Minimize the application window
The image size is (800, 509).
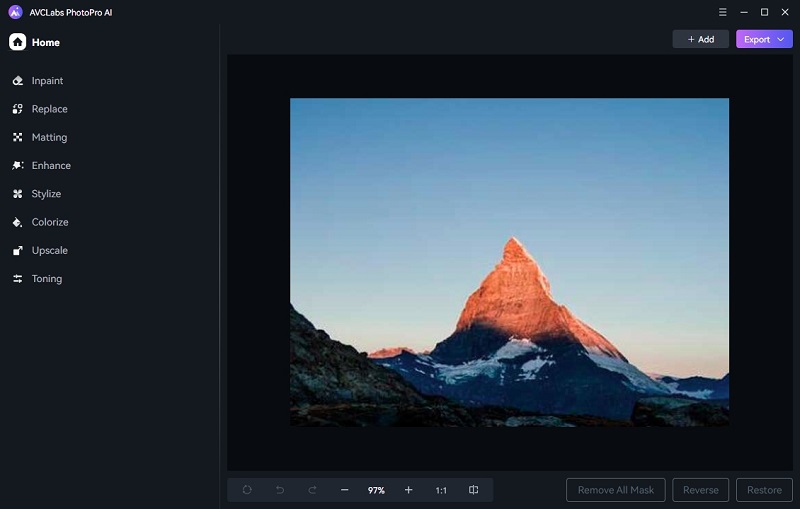[744, 12]
